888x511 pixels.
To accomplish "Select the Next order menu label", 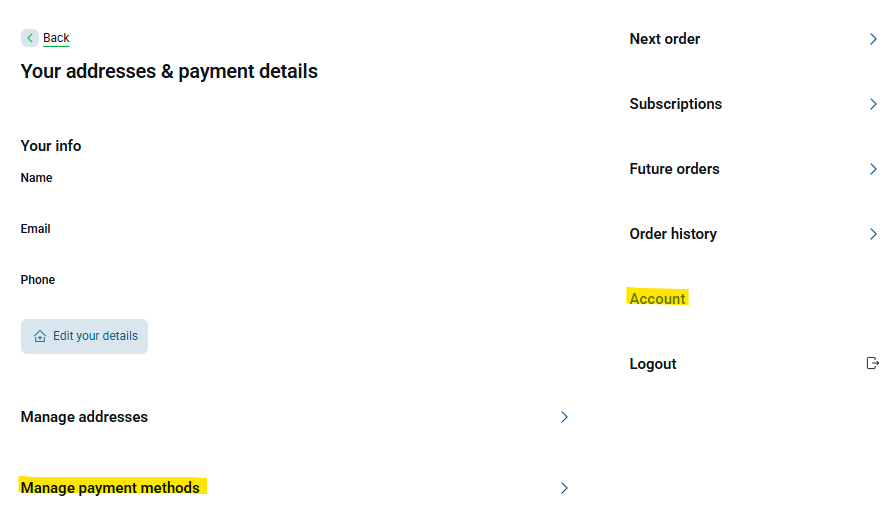I will pos(665,39).
